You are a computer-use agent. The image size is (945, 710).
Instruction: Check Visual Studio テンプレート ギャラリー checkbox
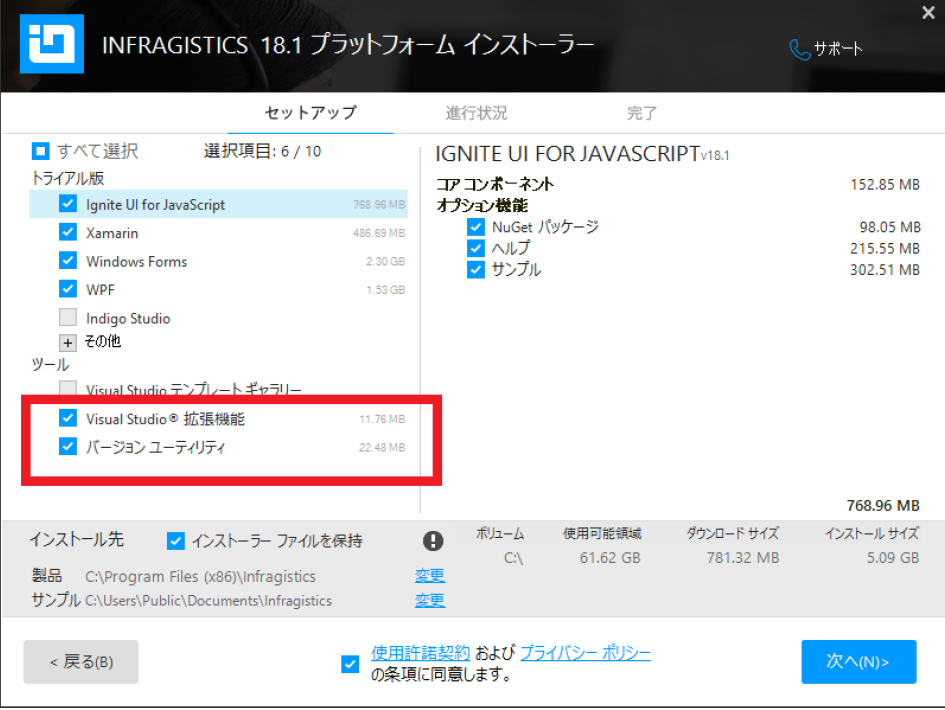point(68,388)
